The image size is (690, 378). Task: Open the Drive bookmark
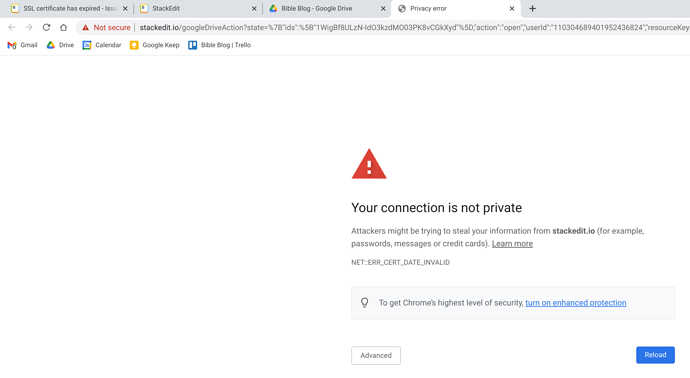tap(60, 45)
